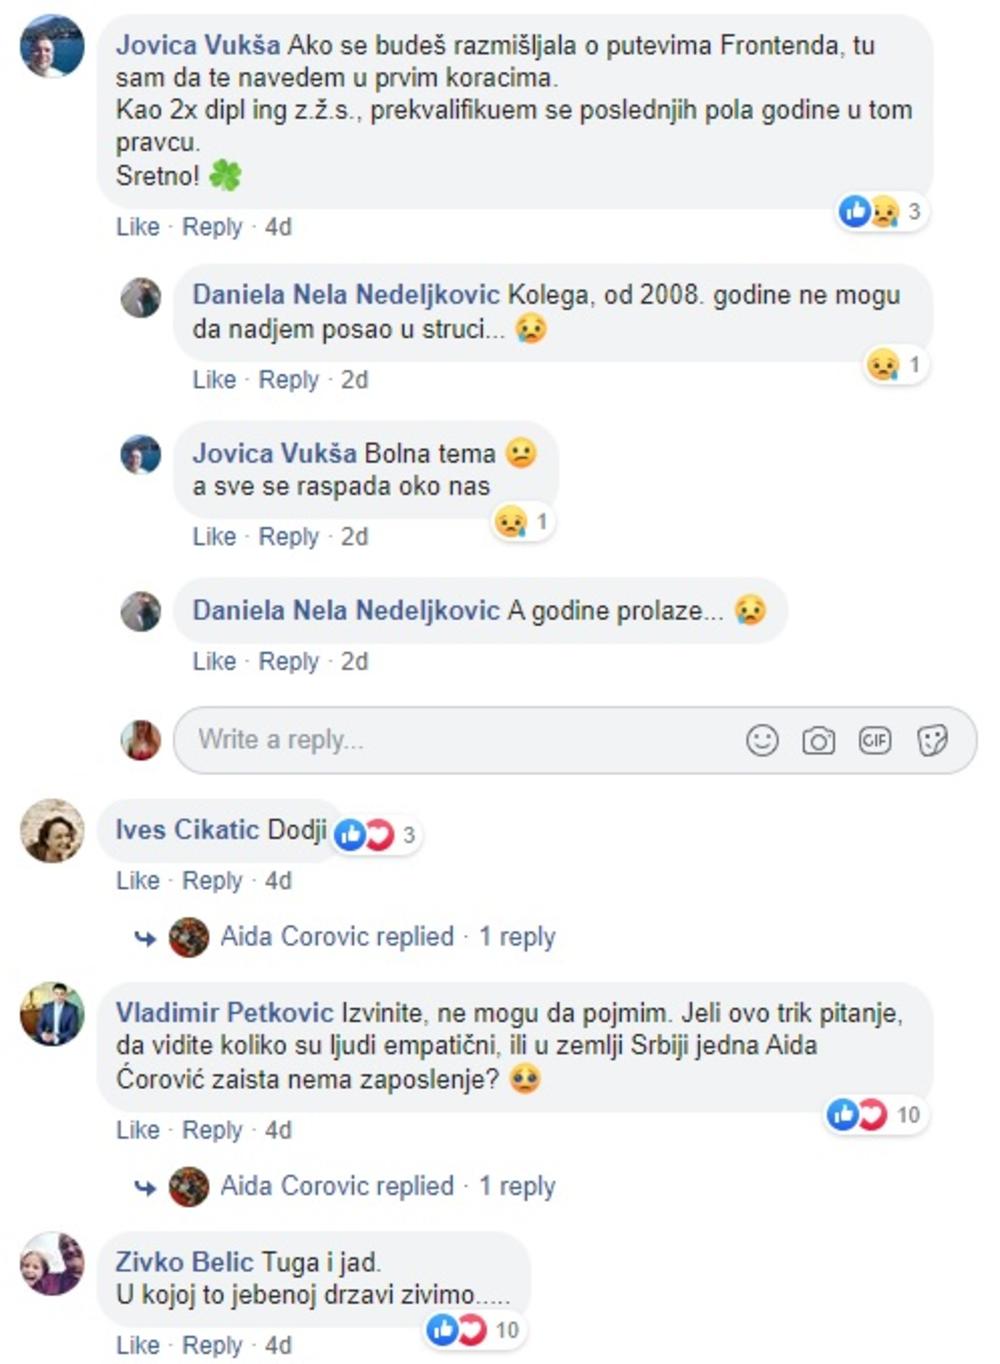View reactions on Ives Cikatic's comment
The image size is (1000, 1364).
point(377,834)
